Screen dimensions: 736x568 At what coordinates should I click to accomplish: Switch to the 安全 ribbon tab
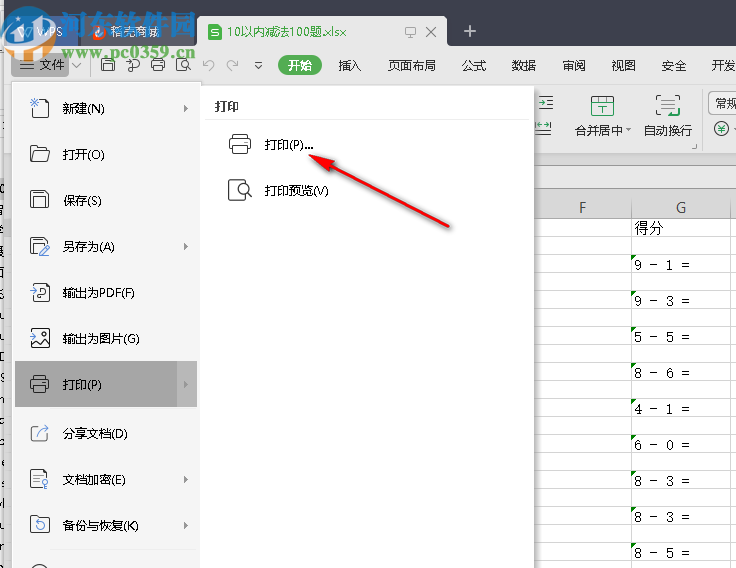[x=674, y=65]
